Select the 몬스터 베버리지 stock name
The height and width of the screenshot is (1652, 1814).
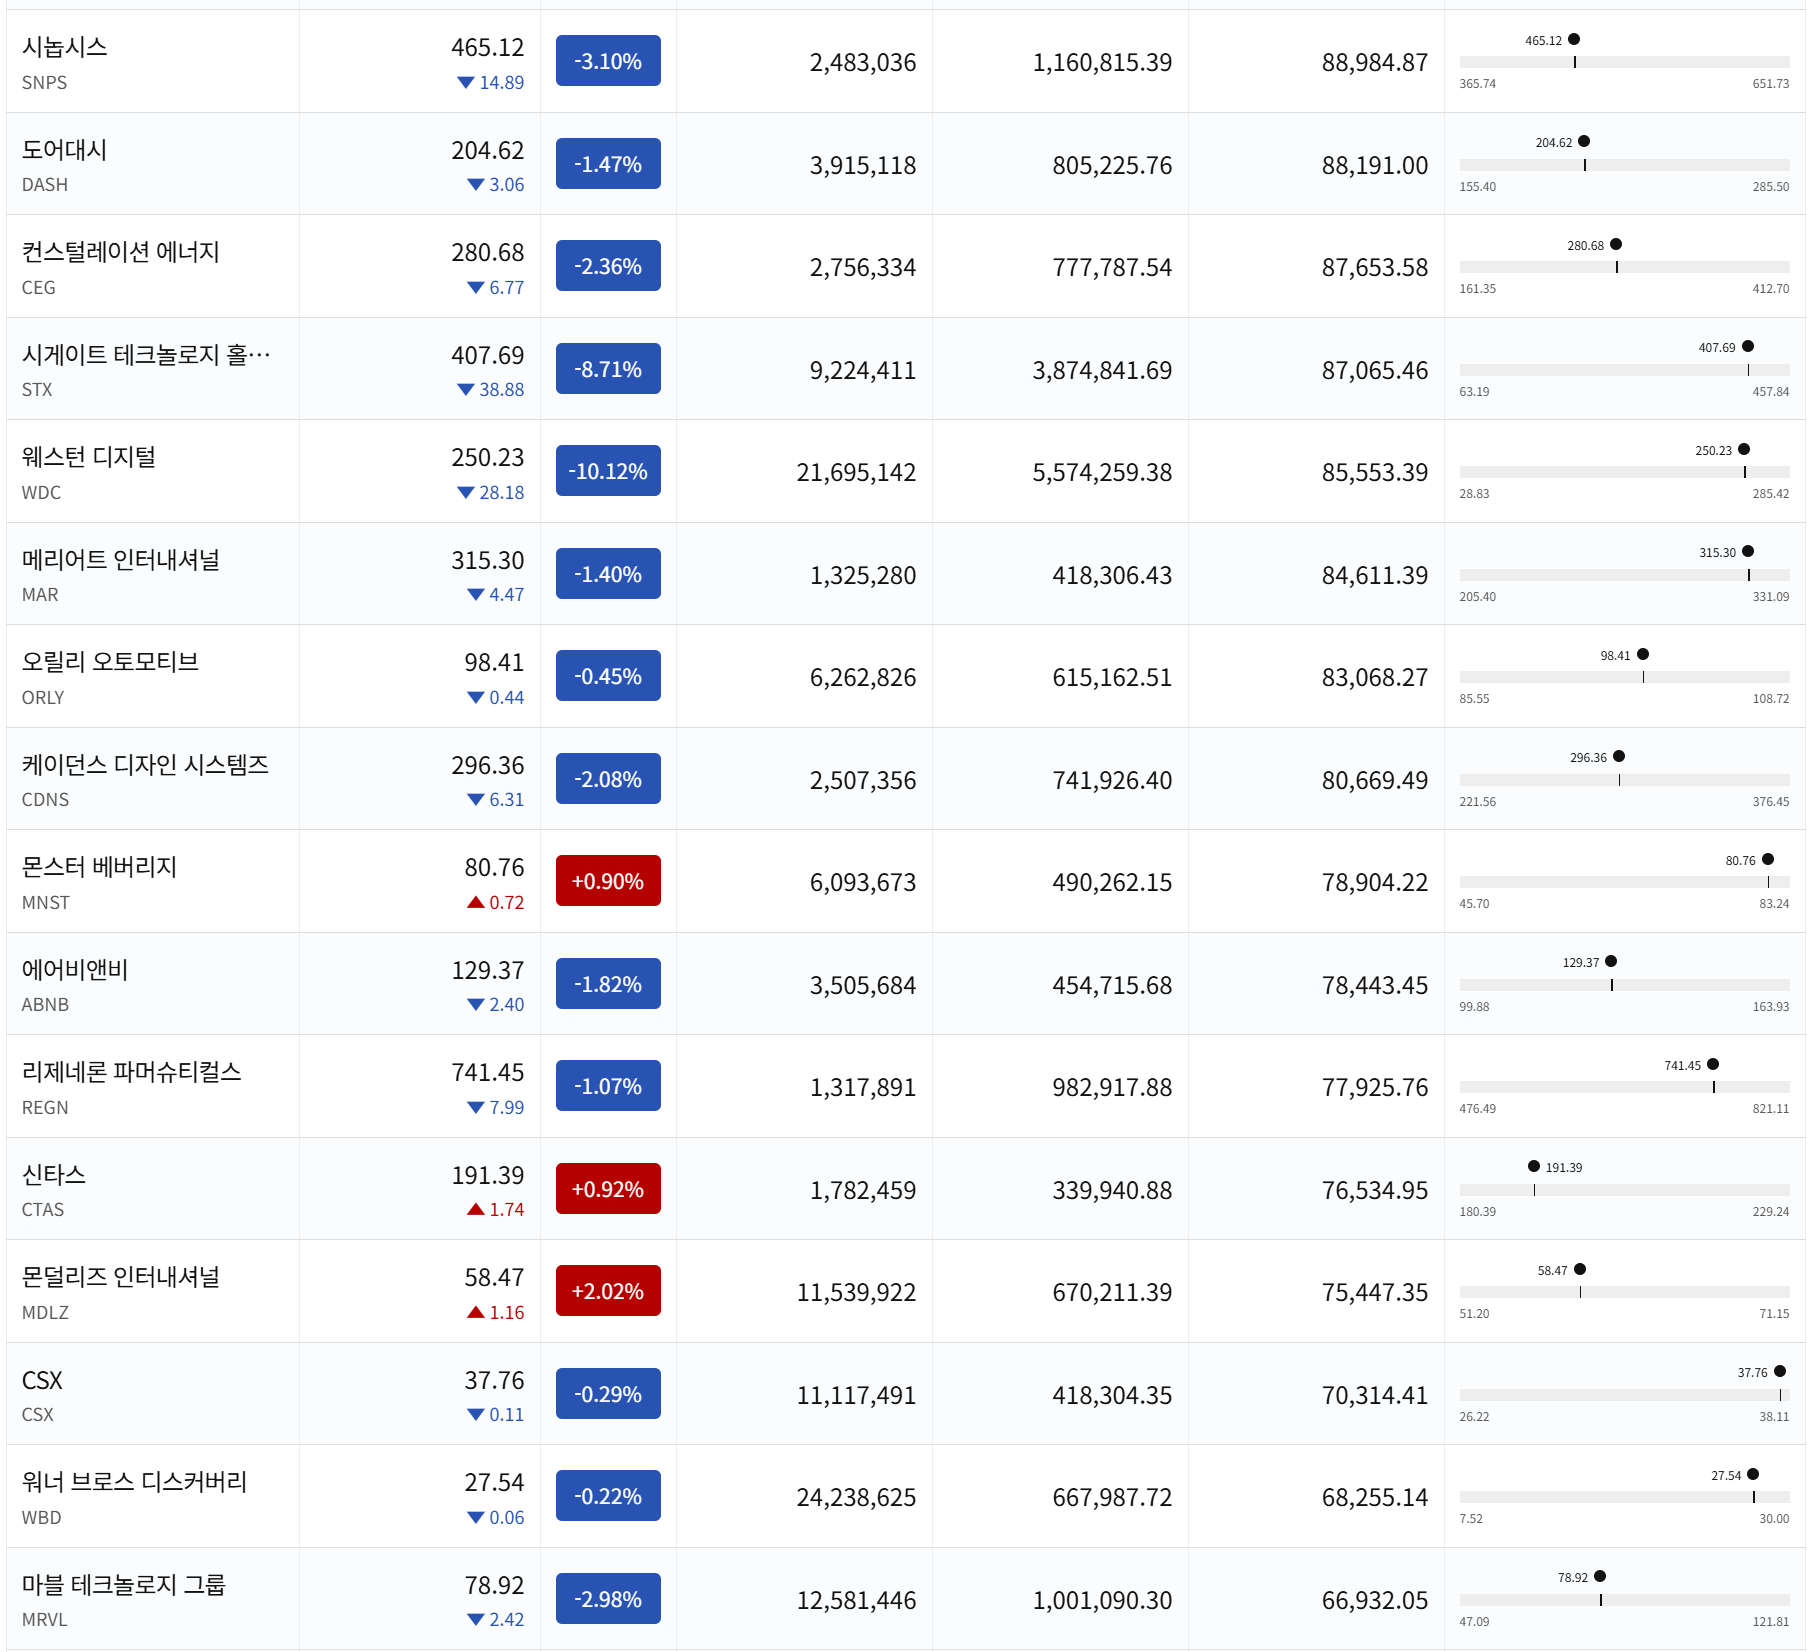[100, 868]
